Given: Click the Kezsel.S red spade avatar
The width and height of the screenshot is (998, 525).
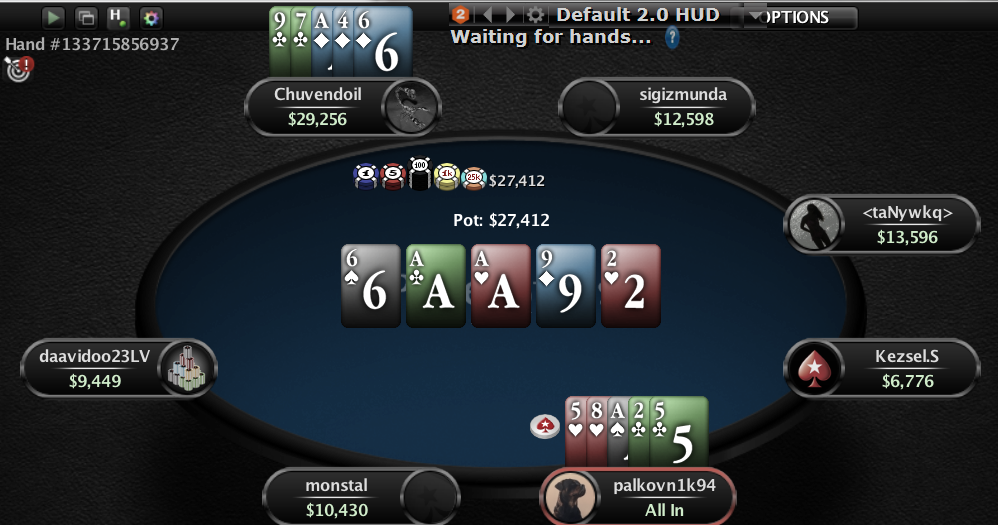Looking at the screenshot, I should [x=814, y=368].
